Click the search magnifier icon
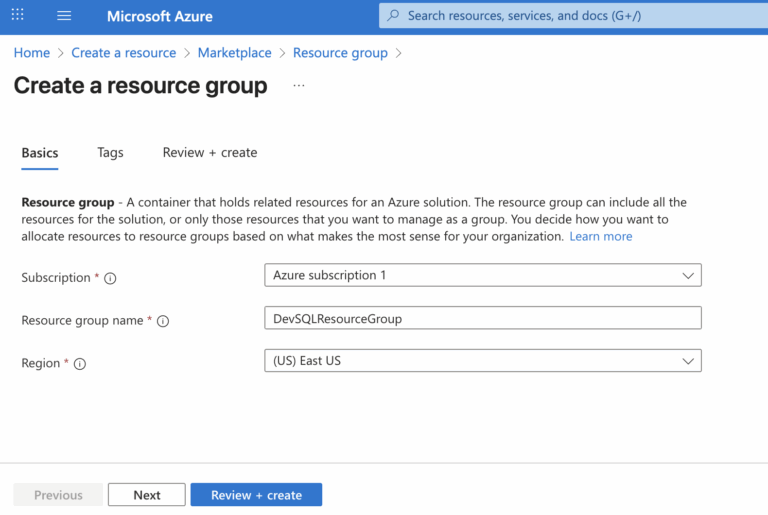 point(393,15)
